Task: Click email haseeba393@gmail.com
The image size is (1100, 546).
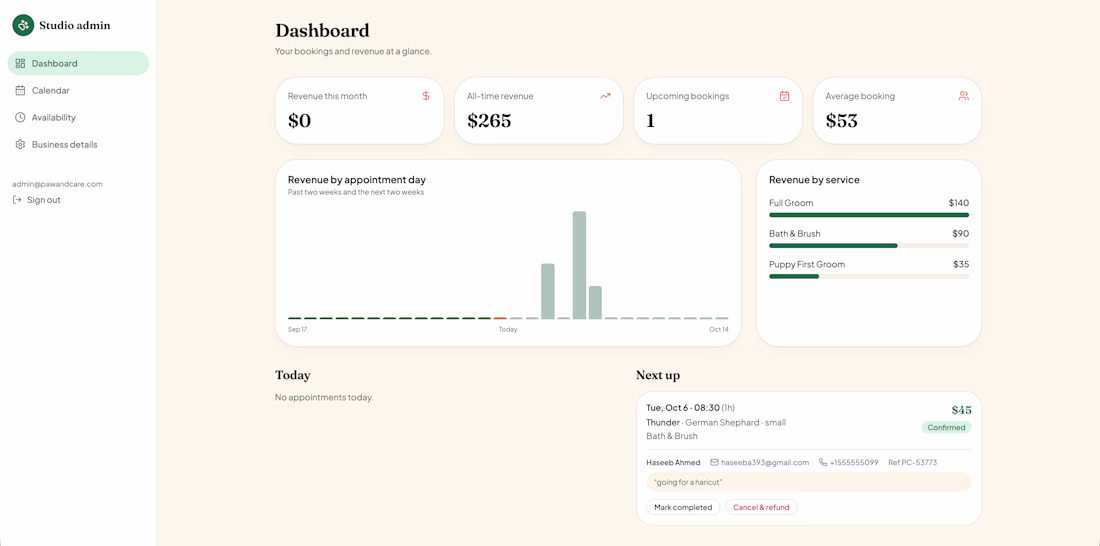Action: tap(765, 462)
